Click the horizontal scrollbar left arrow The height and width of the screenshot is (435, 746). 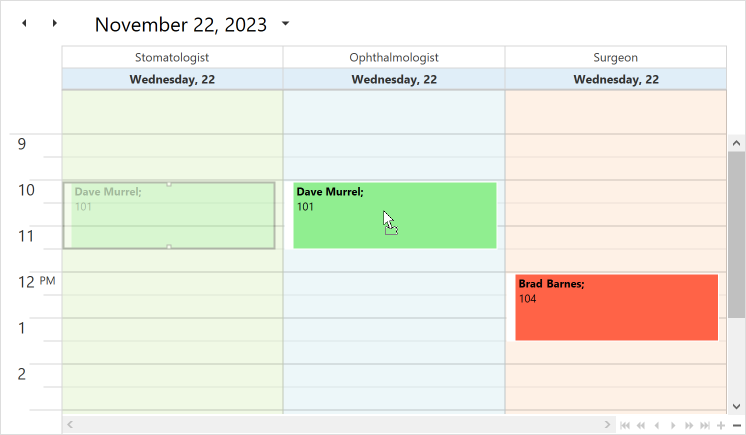[x=70, y=425]
